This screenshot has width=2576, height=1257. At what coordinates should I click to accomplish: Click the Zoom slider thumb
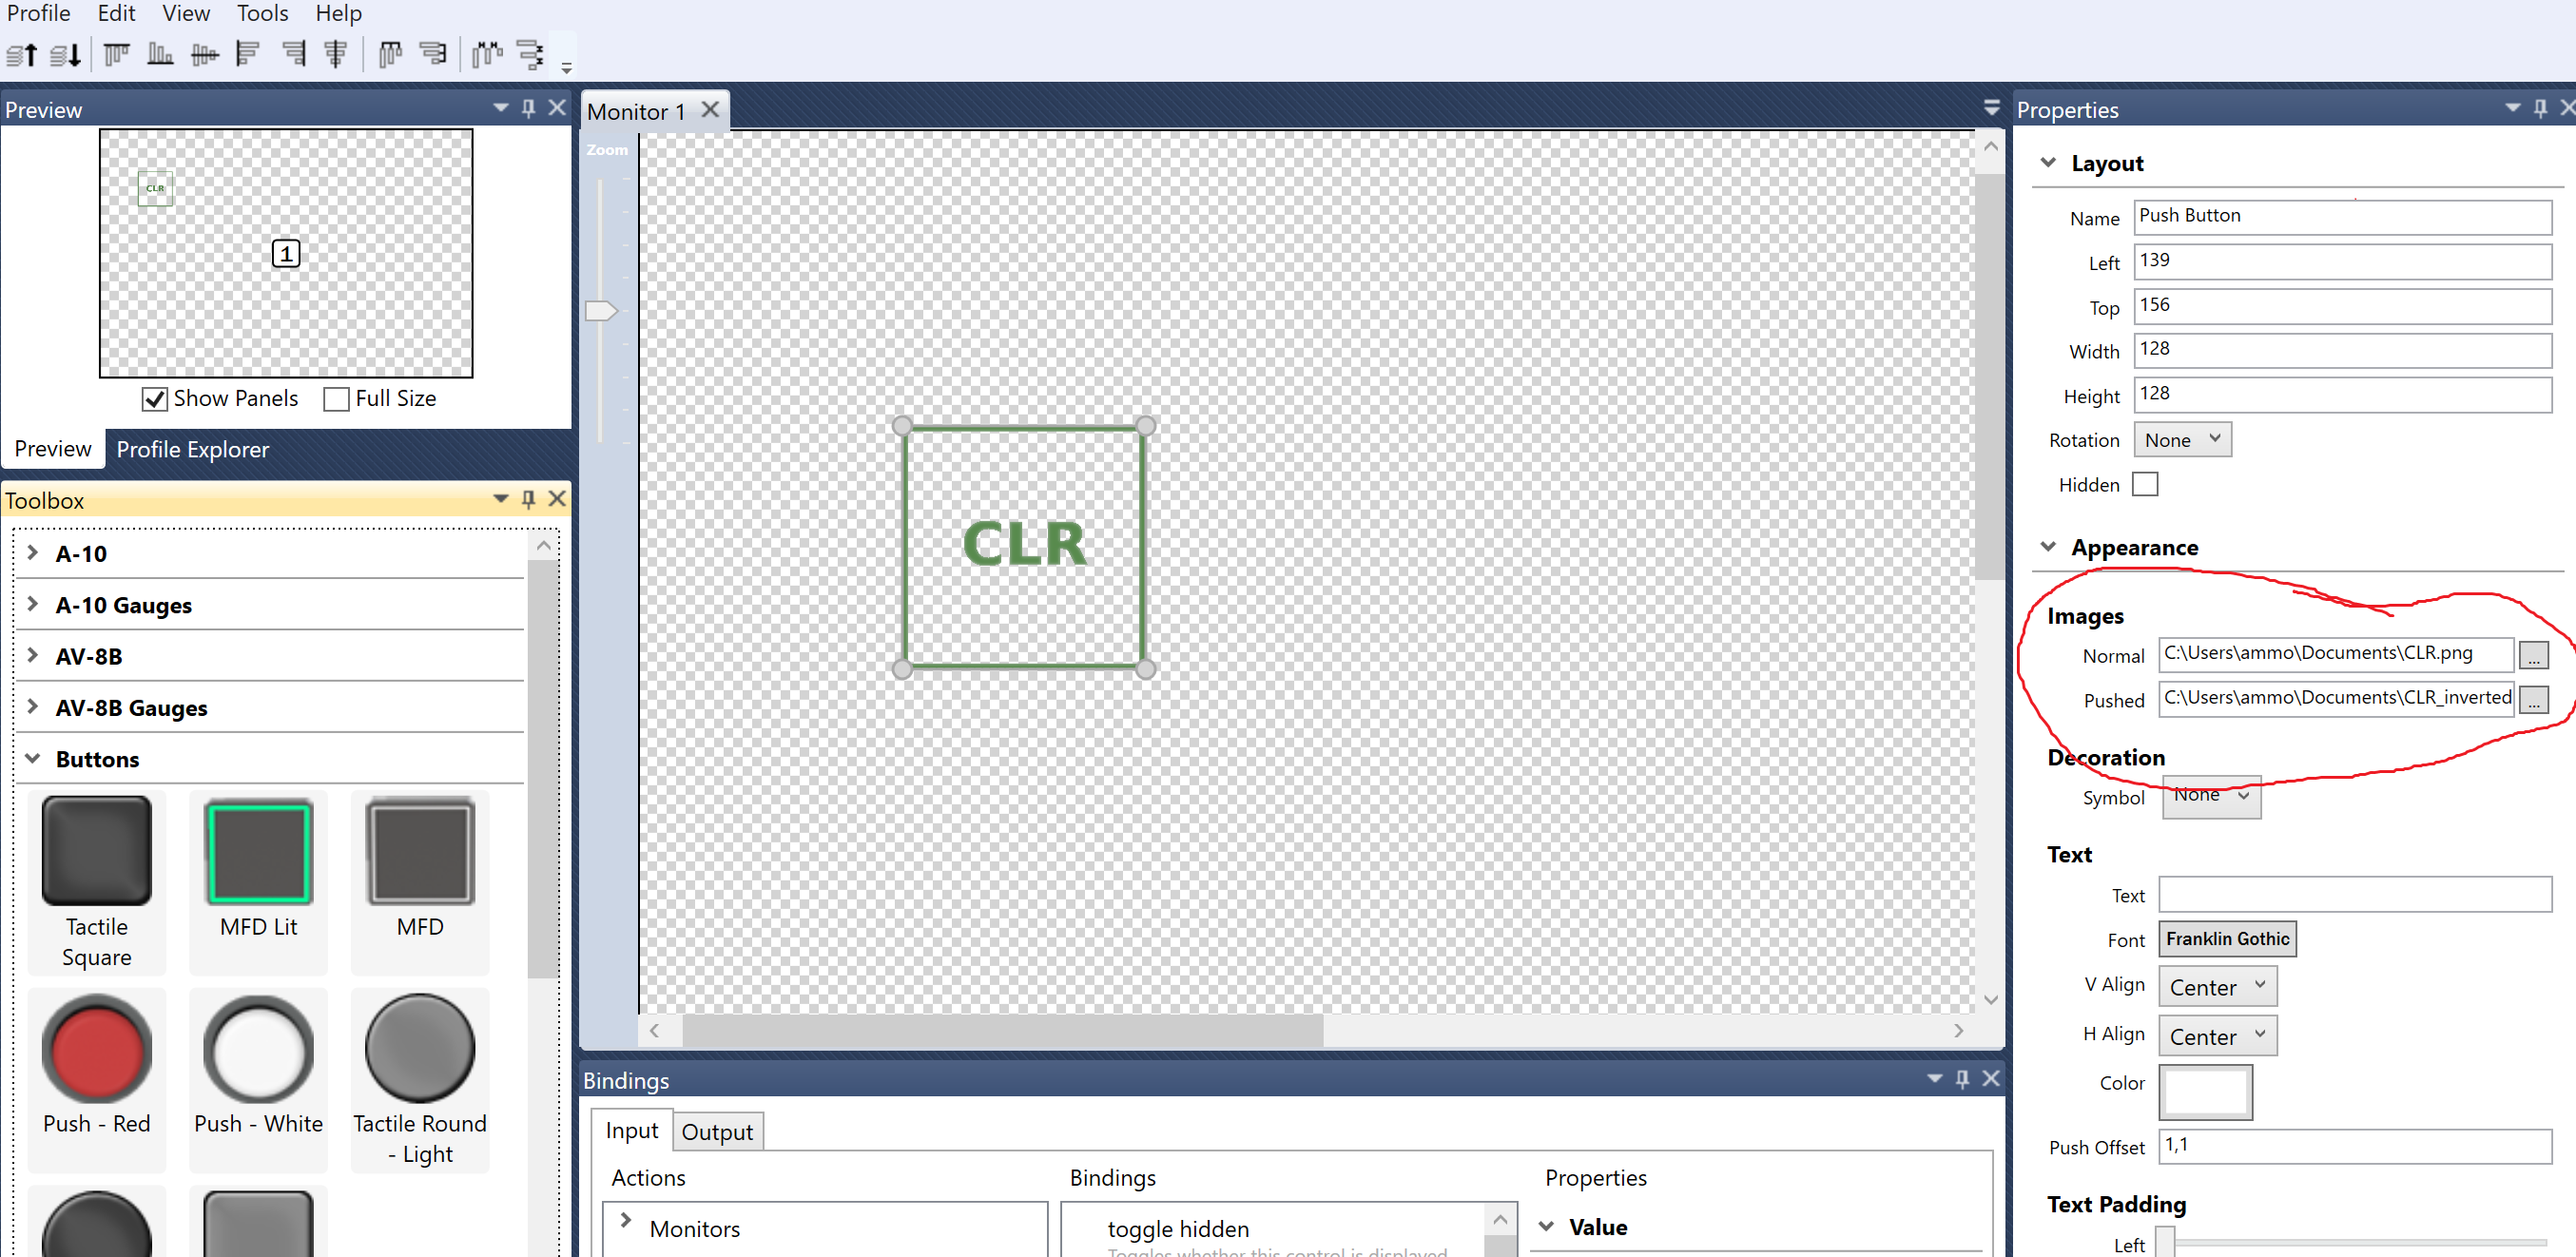pyautogui.click(x=601, y=311)
